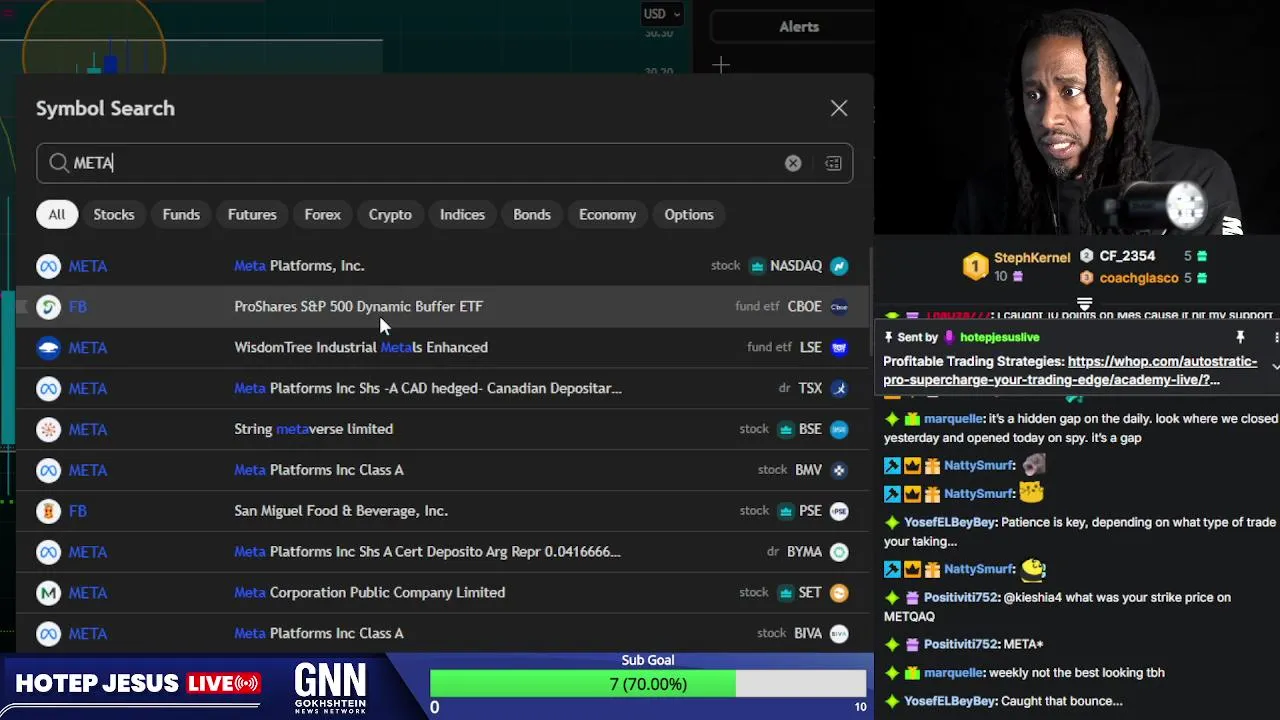1280x720 pixels.
Task: Click marquelle username on hidden gap message
Action: 954,419
